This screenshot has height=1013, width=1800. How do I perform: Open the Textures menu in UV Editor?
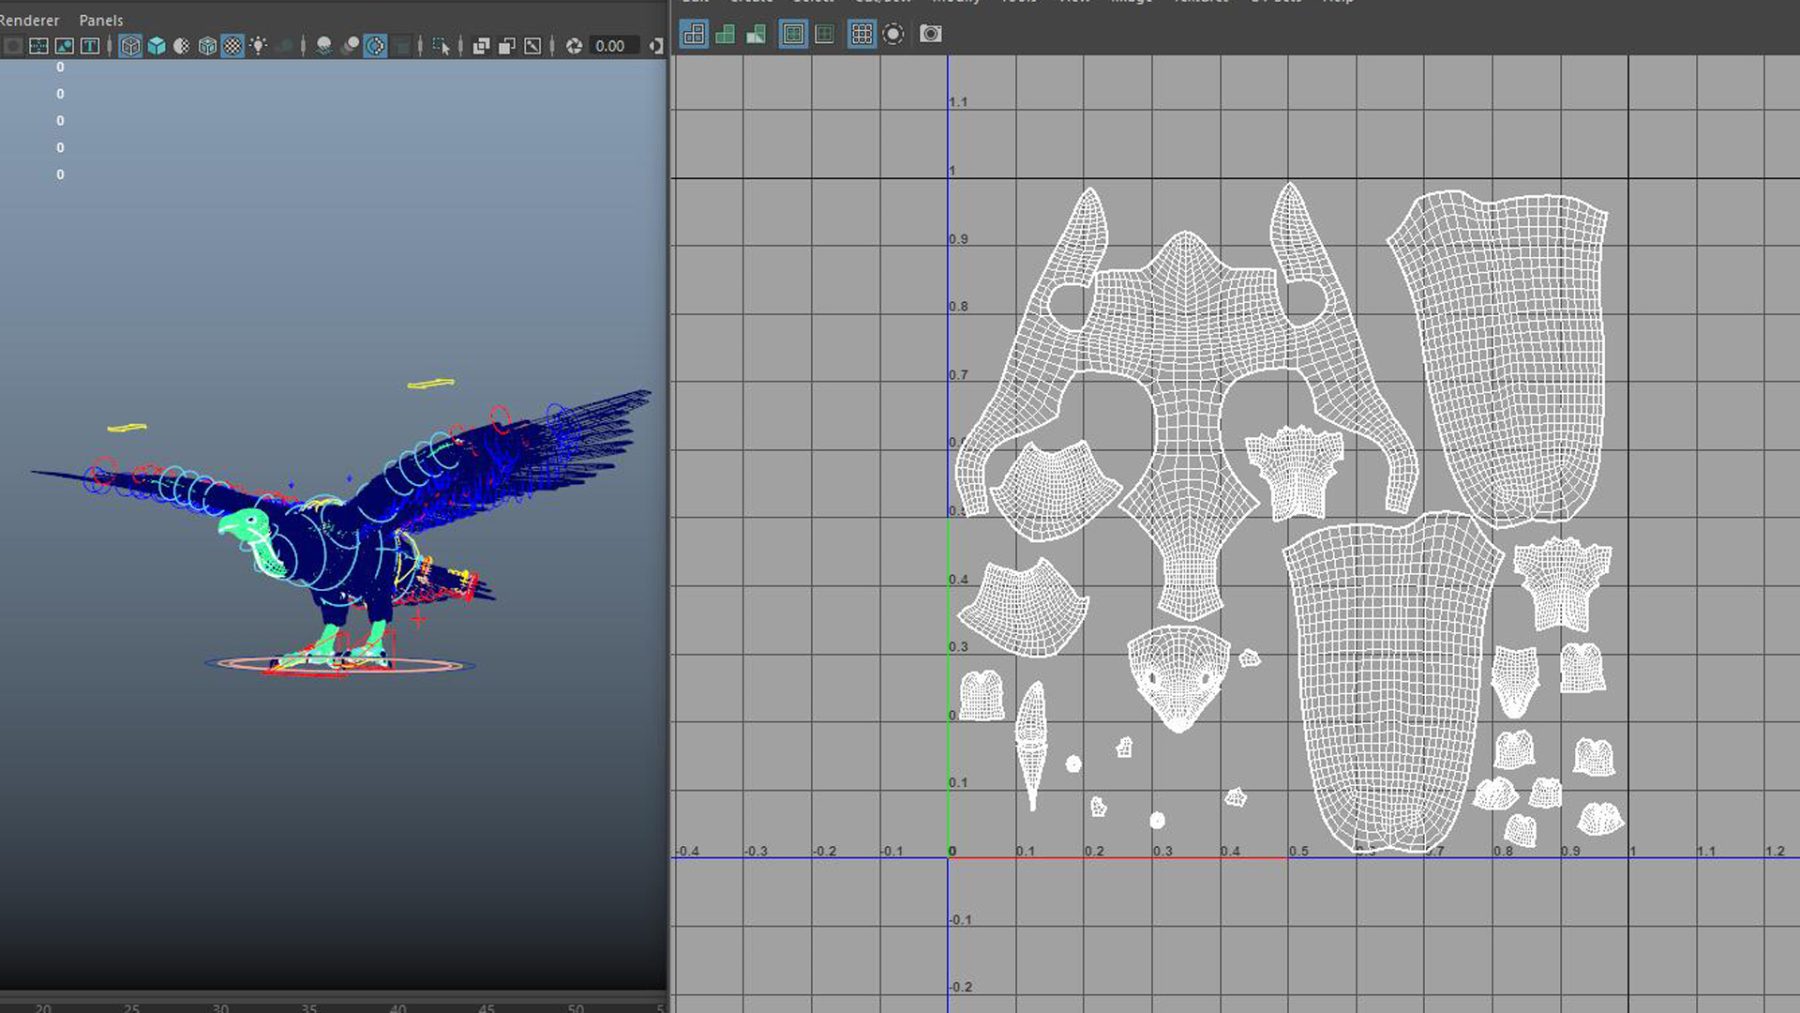[1200, 3]
